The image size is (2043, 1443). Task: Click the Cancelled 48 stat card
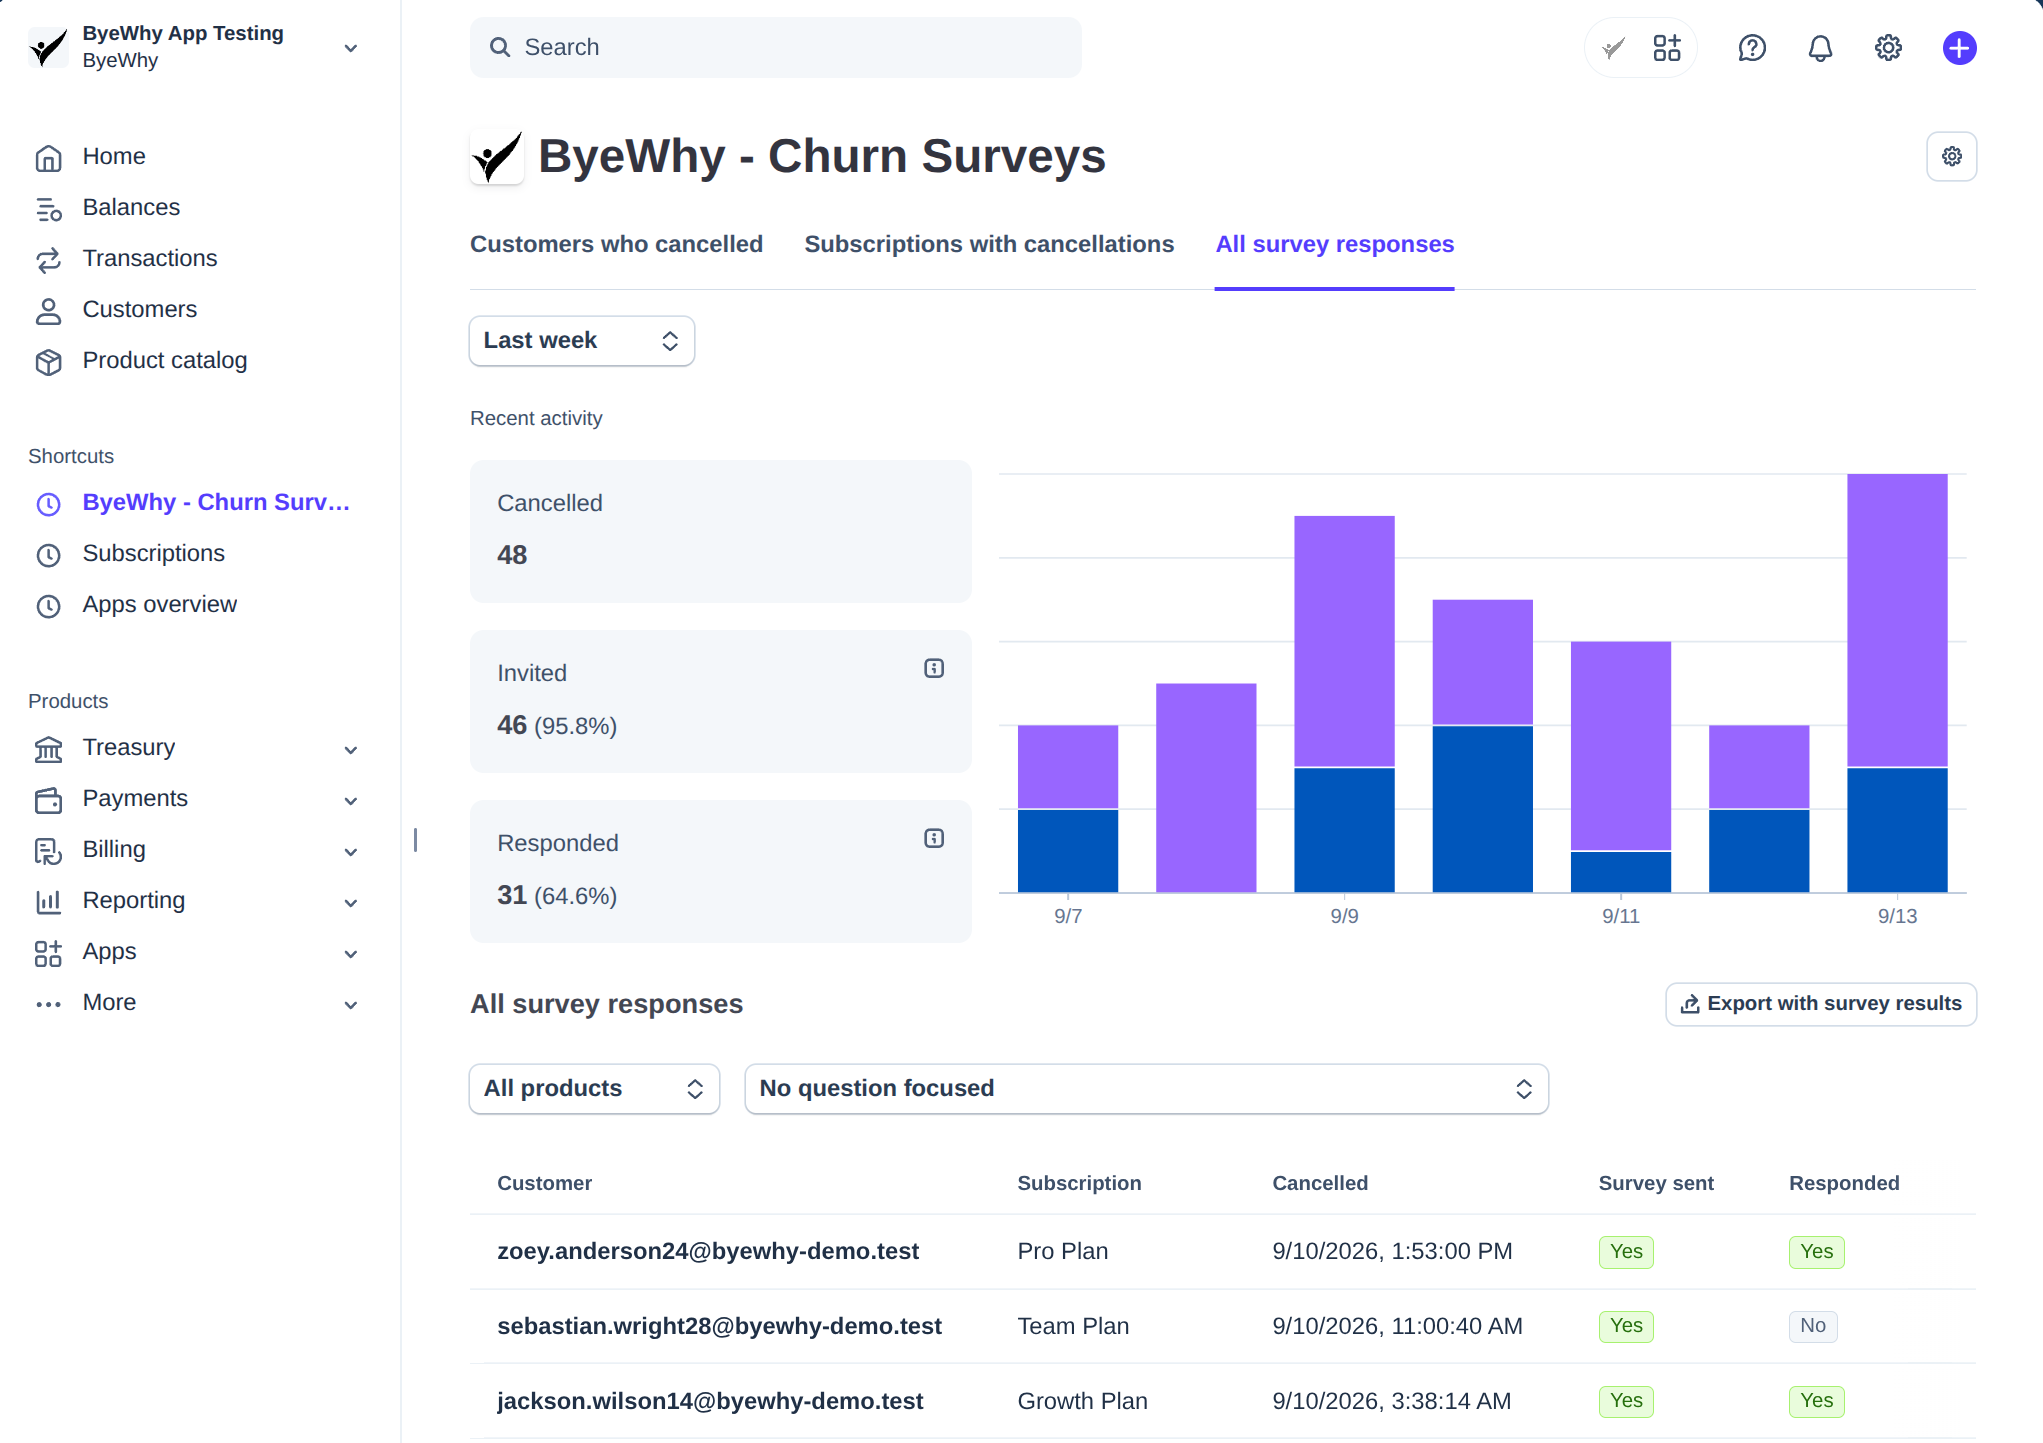pyautogui.click(x=720, y=531)
